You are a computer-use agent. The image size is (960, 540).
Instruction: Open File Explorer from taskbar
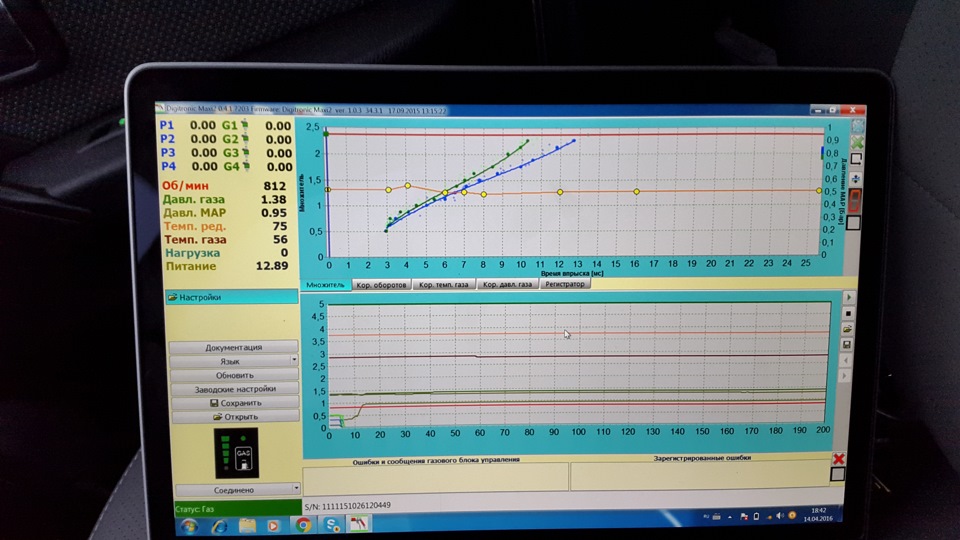click(247, 525)
